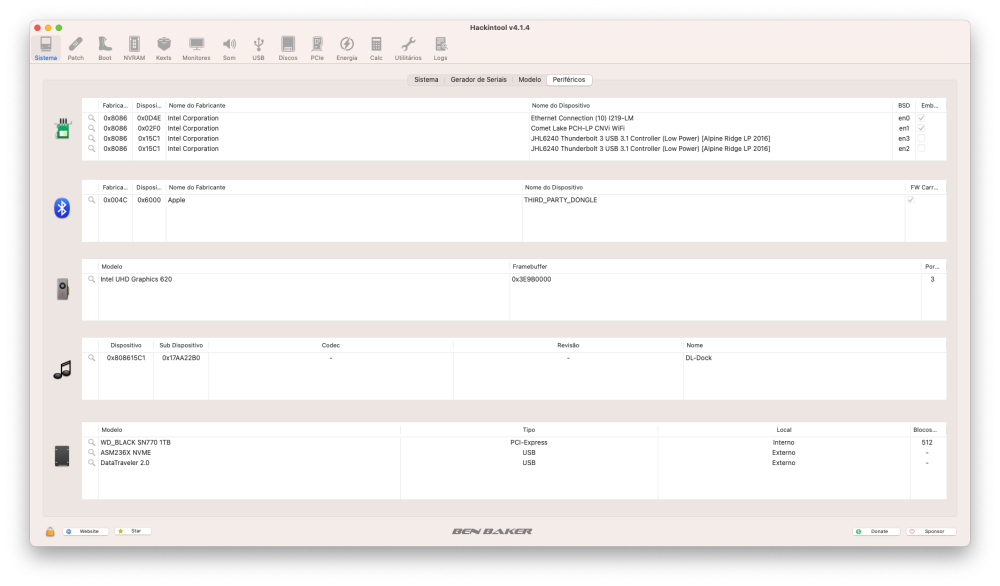Click the Donate button
Image resolution: width=1000 pixels, height=586 pixels.
[x=876, y=531]
